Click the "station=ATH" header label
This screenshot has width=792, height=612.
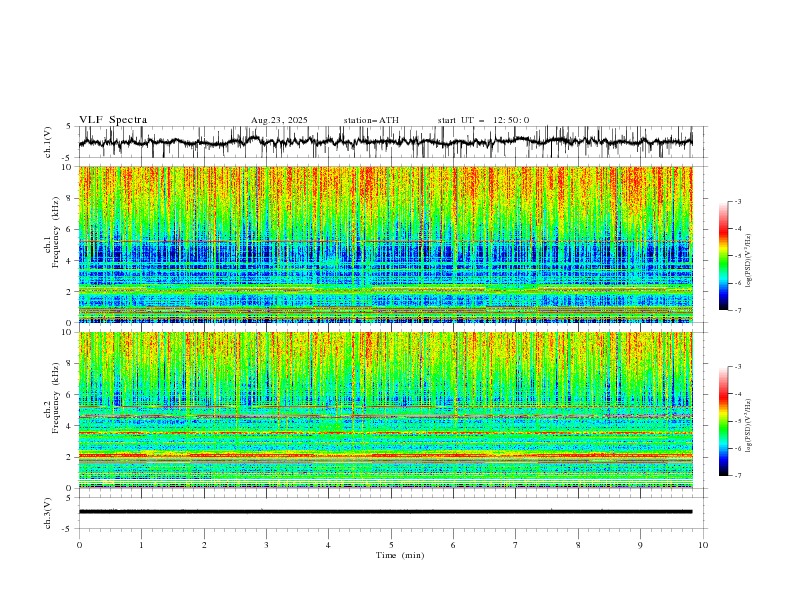(371, 120)
